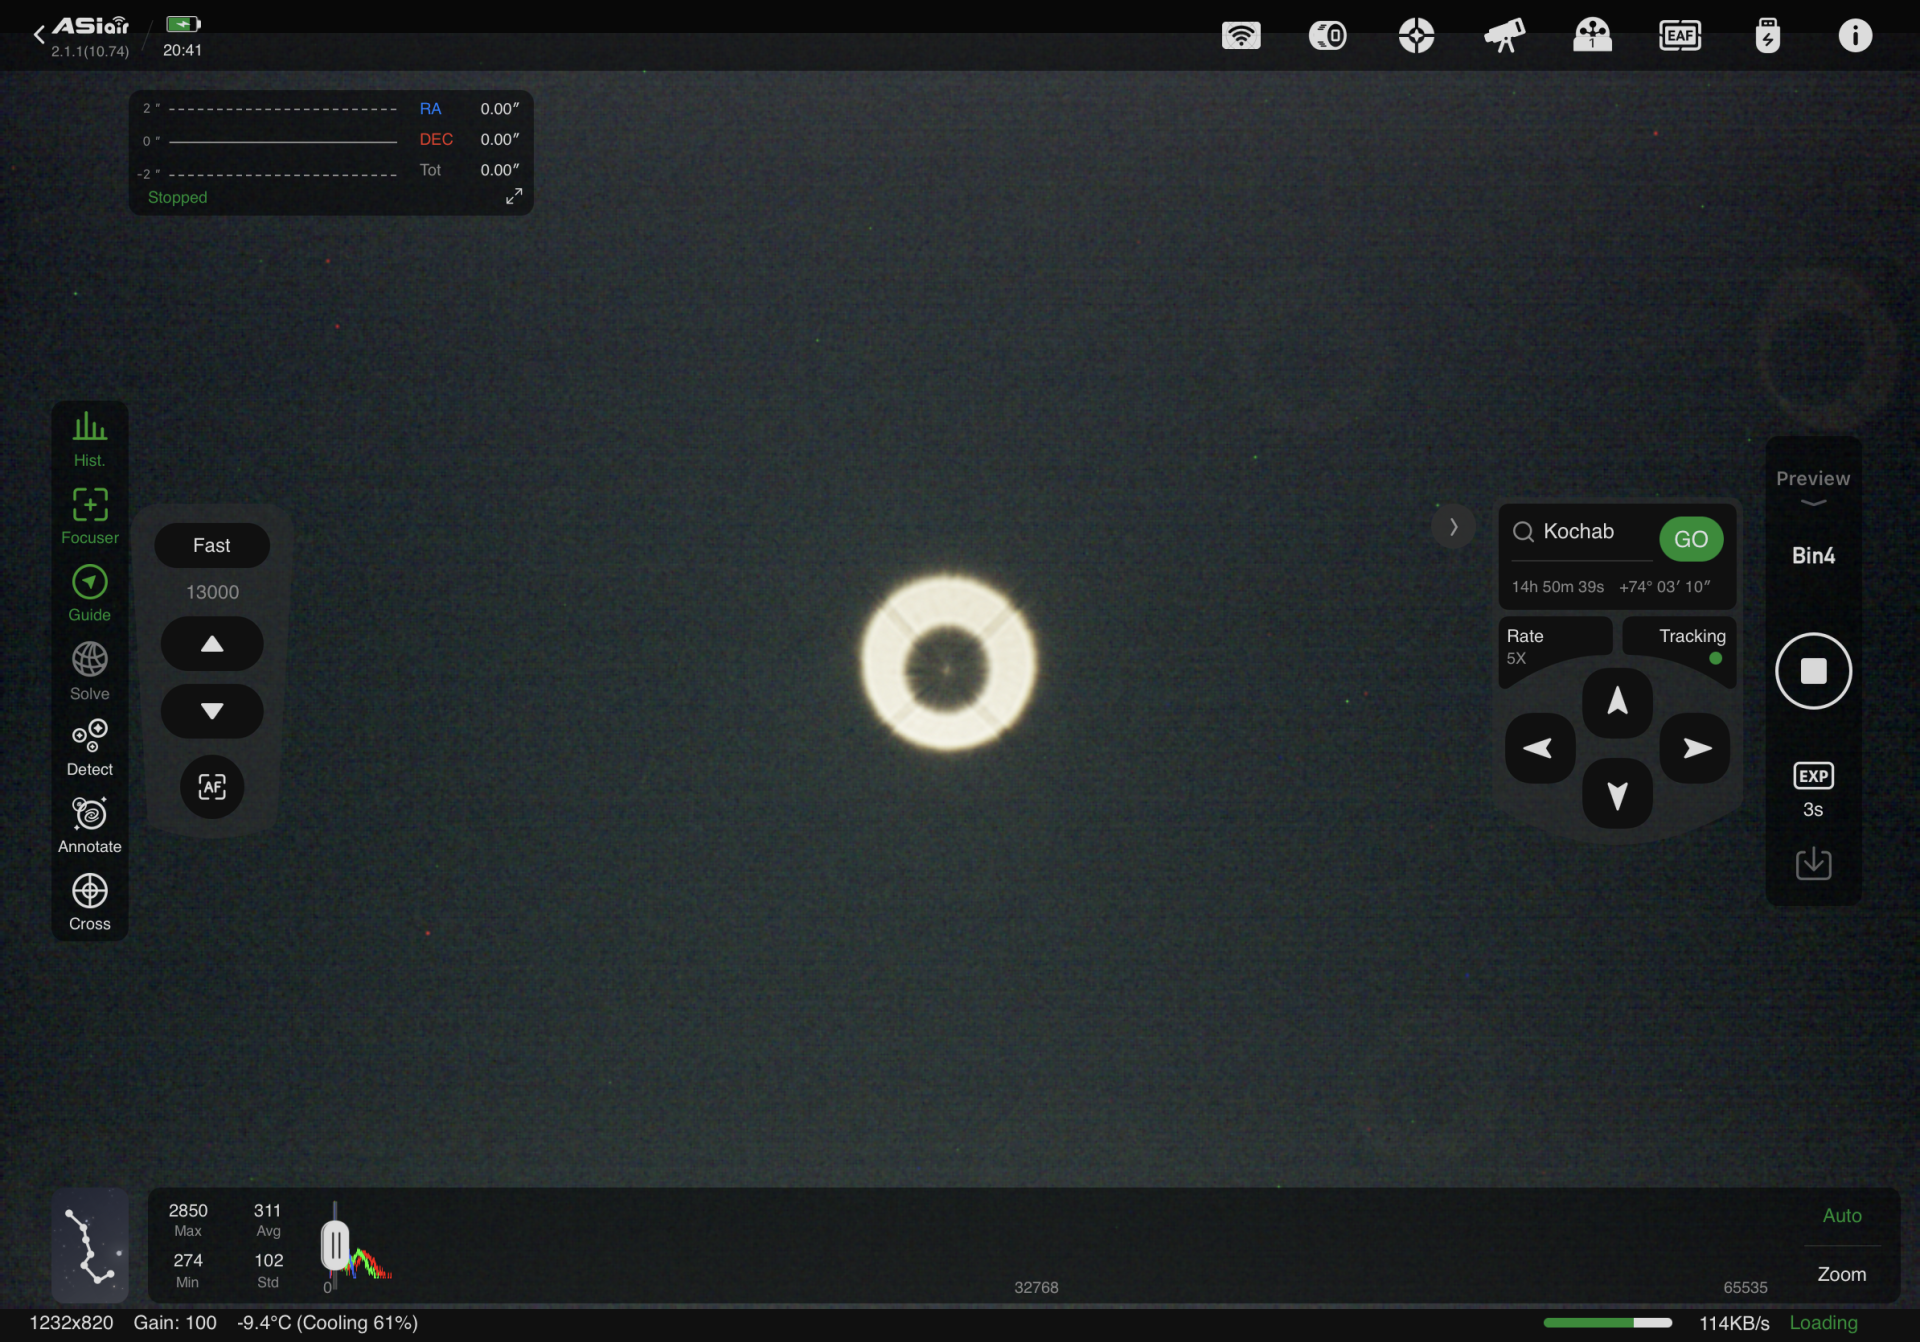Click the 1232x820 resolution text

pos(71,1322)
